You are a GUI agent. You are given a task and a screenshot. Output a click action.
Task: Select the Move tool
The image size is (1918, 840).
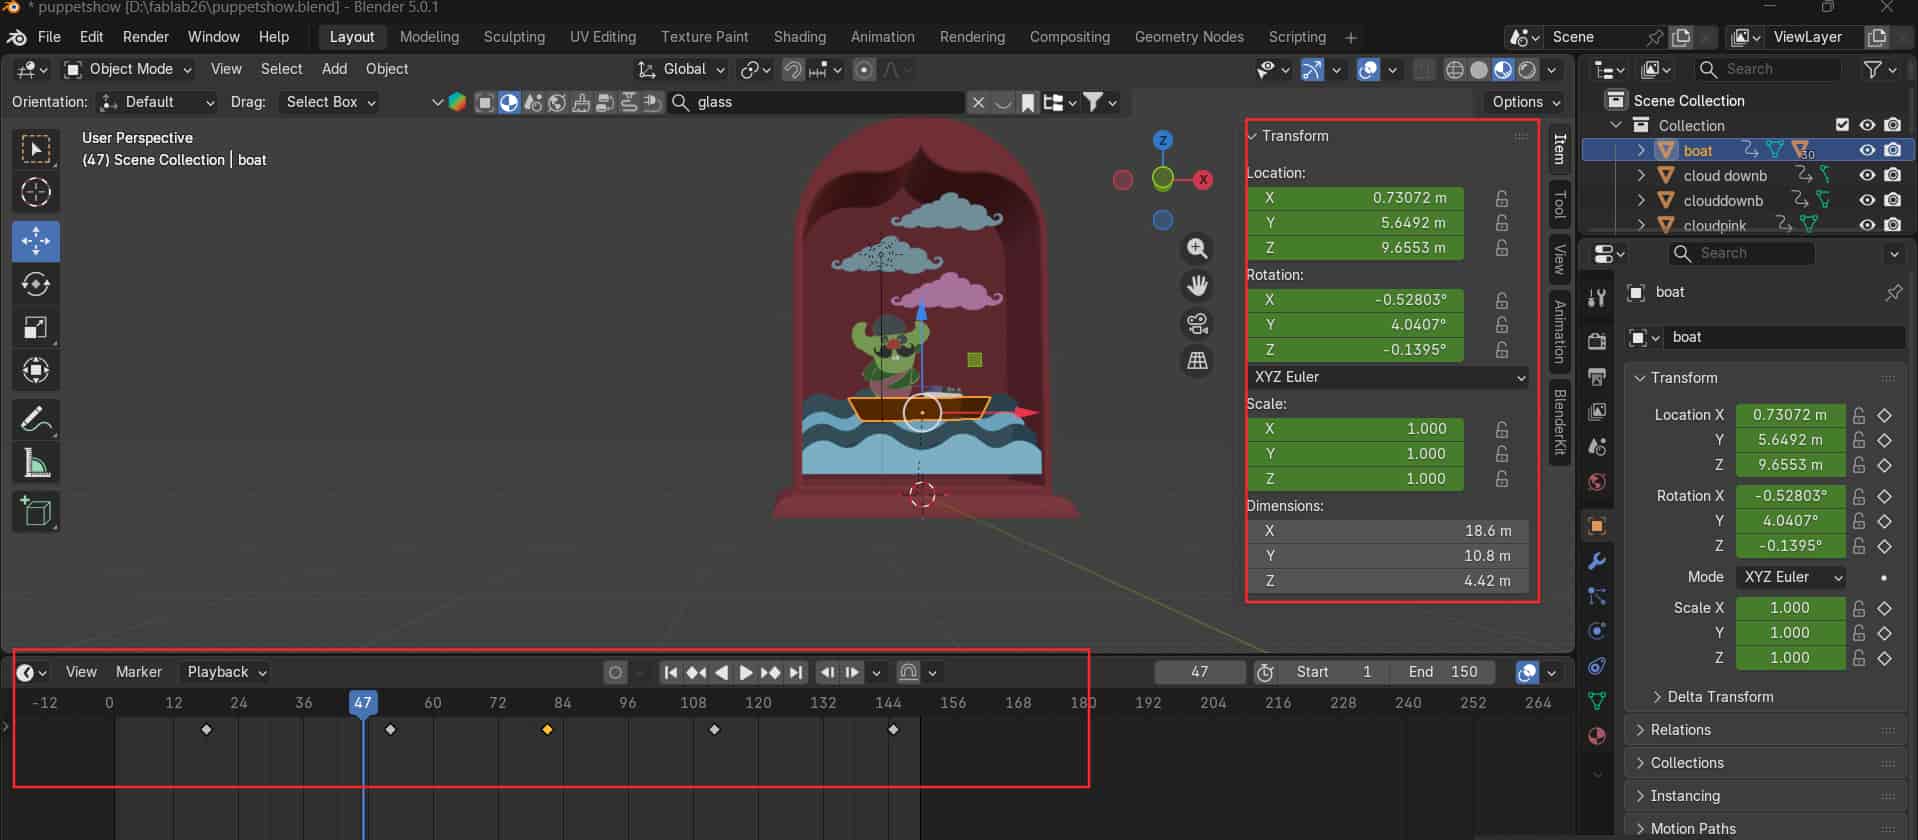[x=36, y=241]
